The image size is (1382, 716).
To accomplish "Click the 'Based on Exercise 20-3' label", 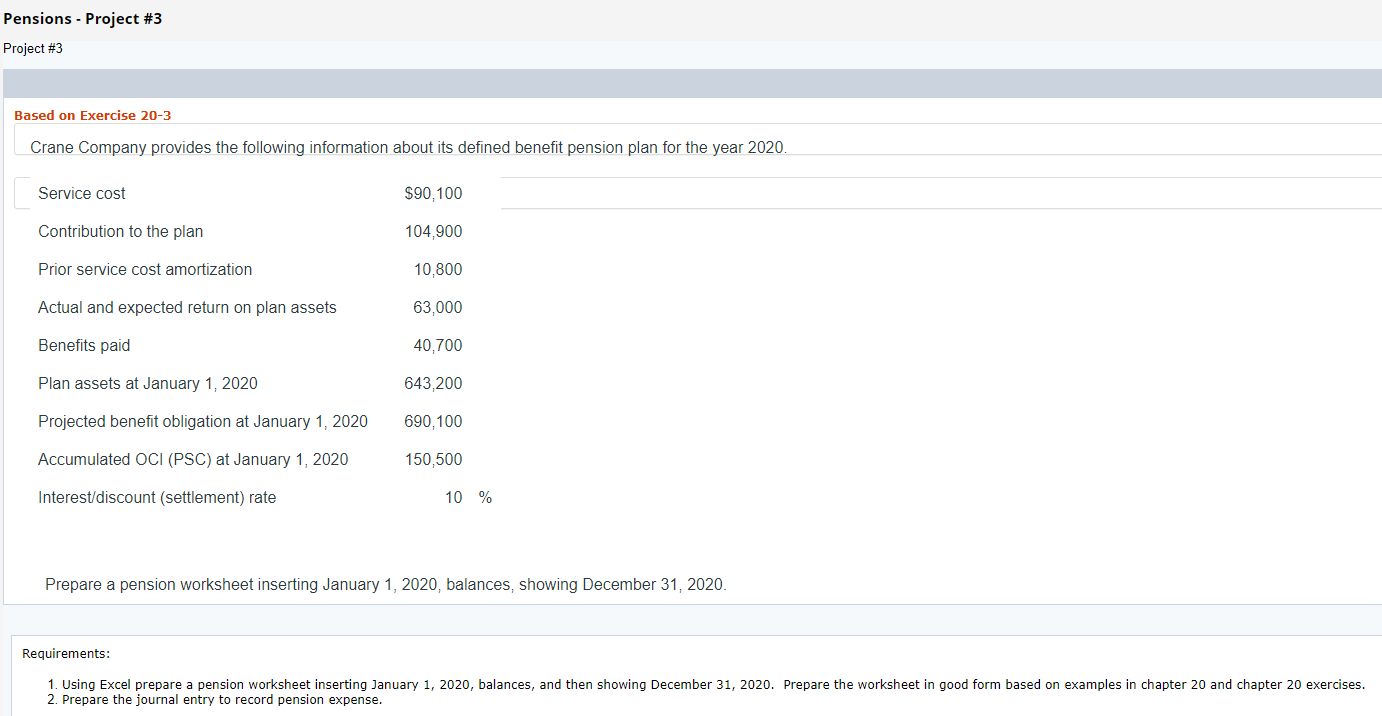I will (x=93, y=115).
